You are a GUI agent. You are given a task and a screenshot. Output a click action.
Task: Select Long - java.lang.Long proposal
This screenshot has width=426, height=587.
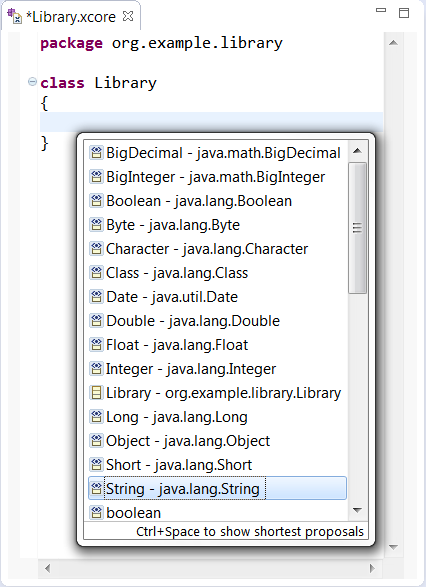pyautogui.click(x=217, y=417)
